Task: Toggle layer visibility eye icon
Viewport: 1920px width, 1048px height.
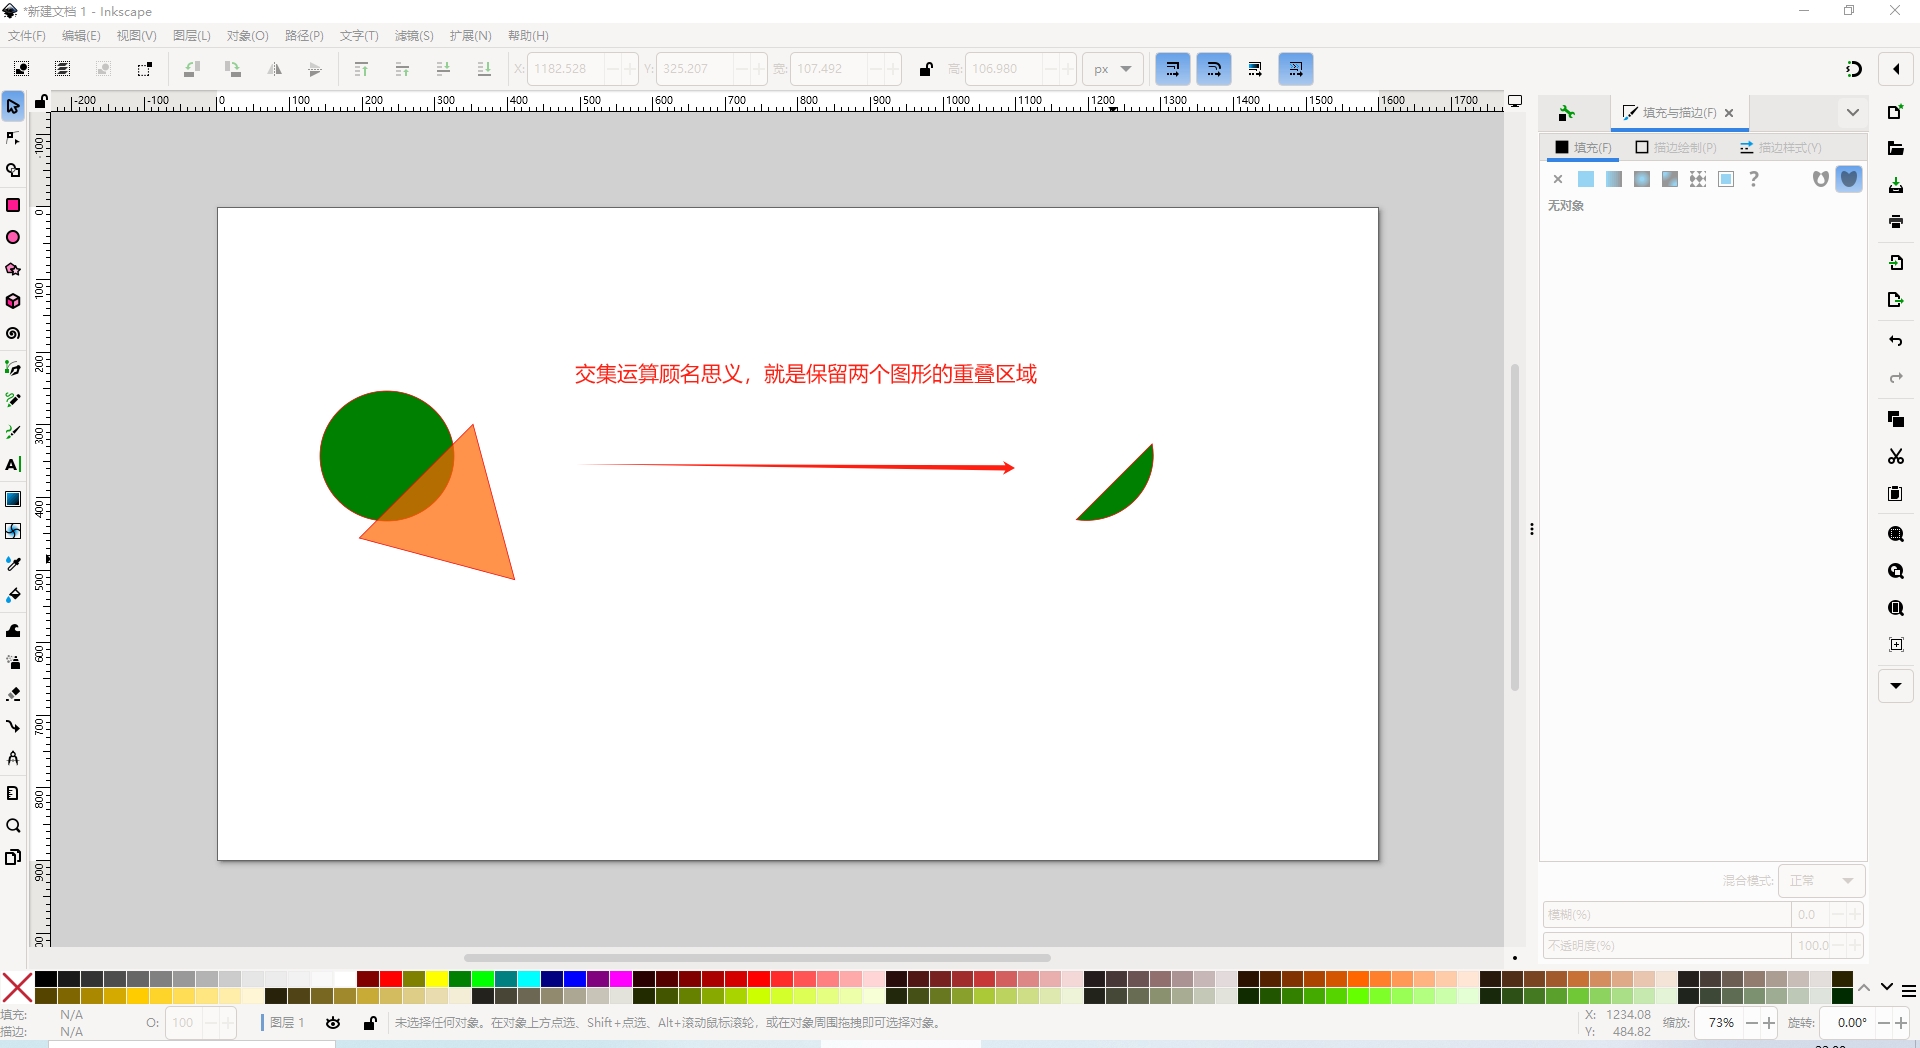Action: [333, 1023]
